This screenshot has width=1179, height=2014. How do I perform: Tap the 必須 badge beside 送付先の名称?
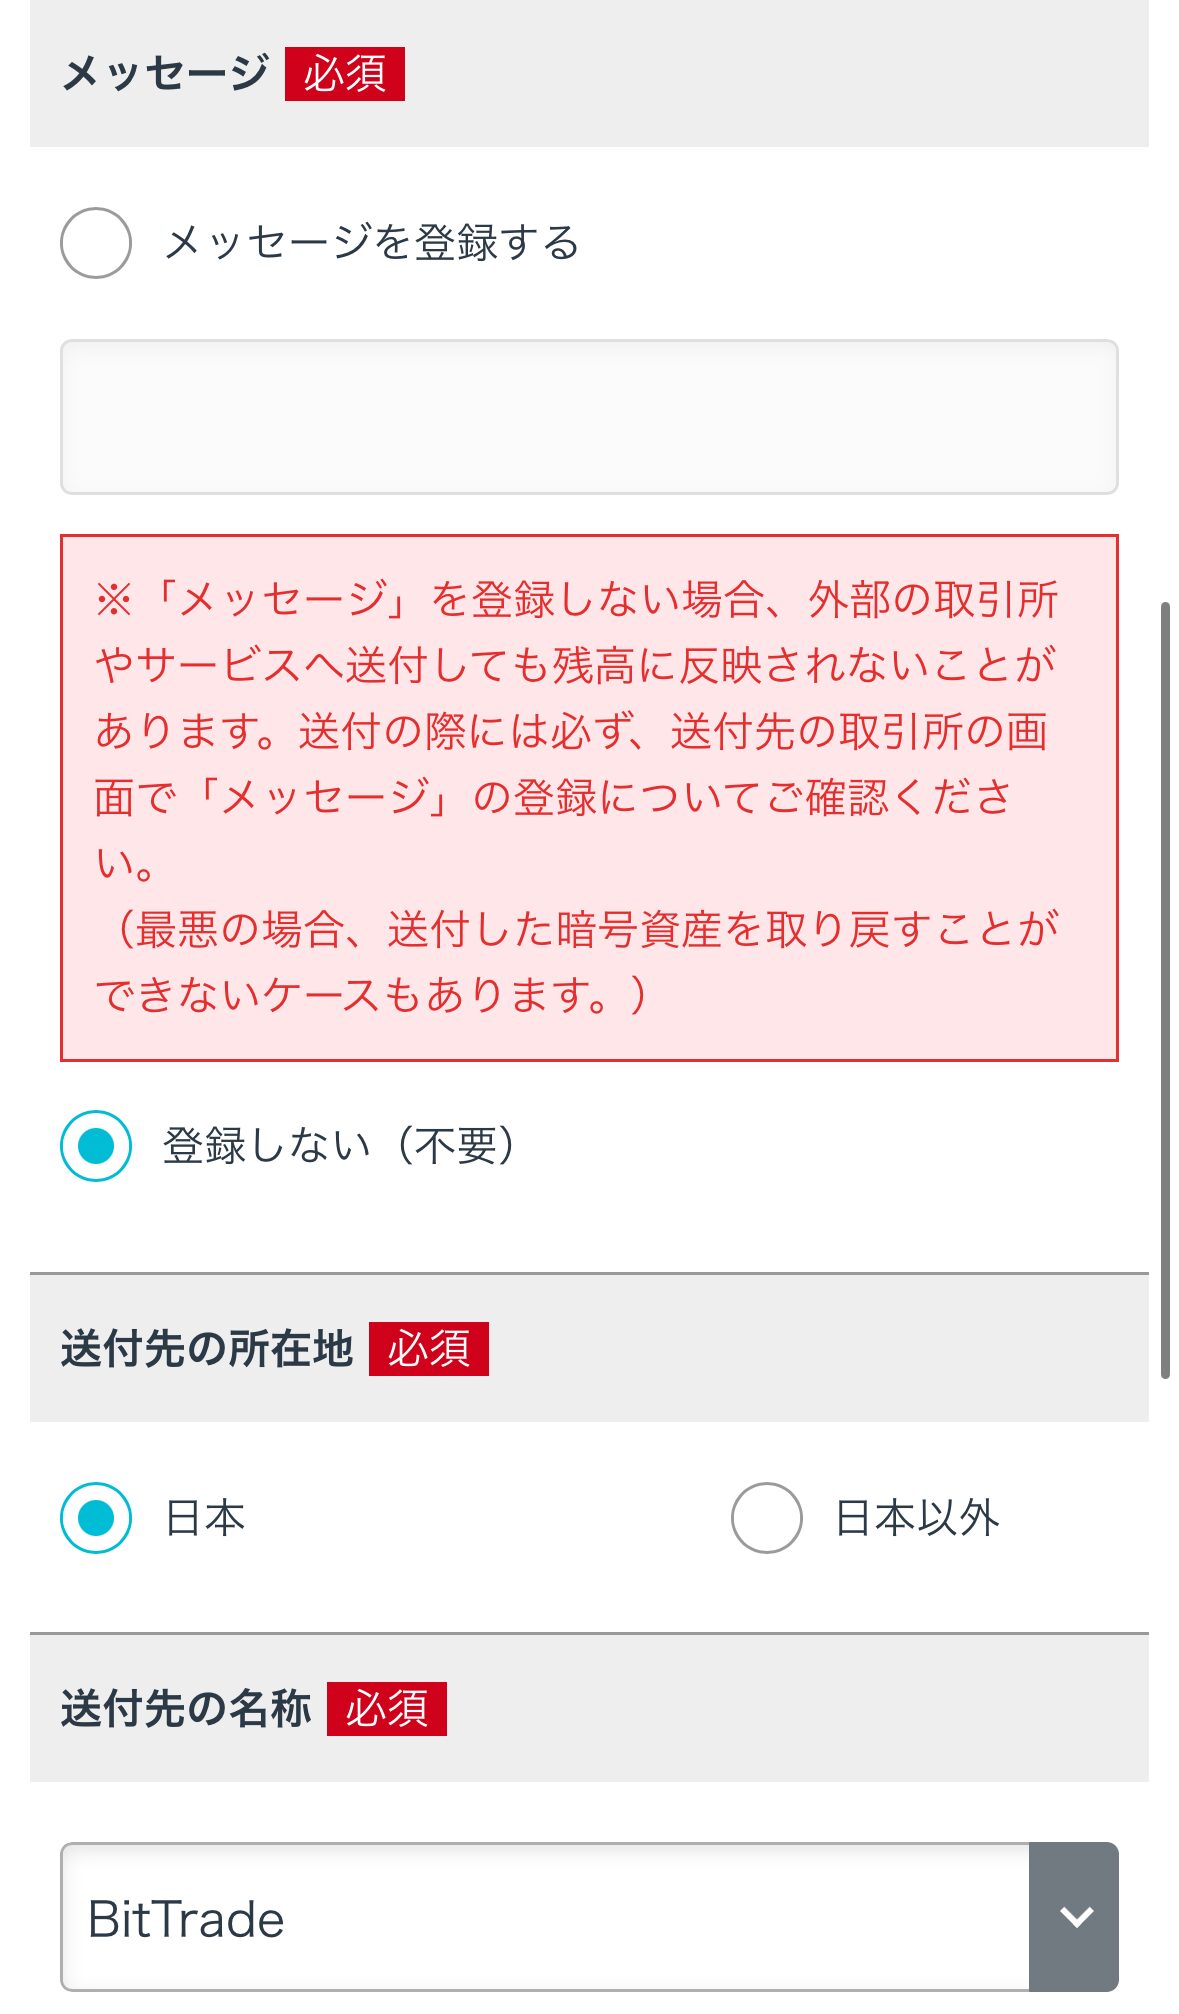(387, 1709)
